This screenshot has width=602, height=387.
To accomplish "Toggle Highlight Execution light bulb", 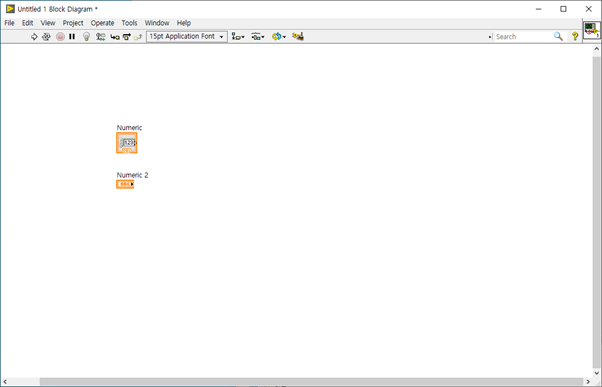I will 86,36.
